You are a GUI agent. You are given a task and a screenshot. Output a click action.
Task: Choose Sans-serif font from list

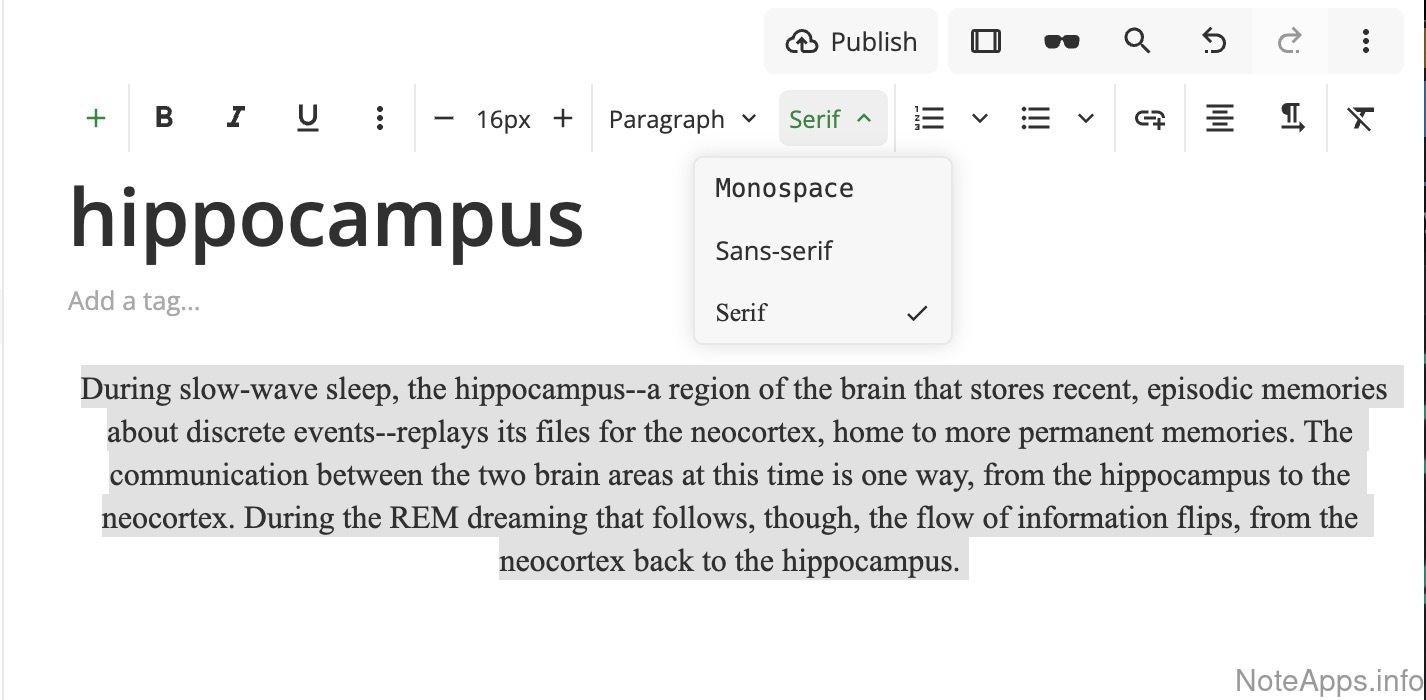pos(774,251)
